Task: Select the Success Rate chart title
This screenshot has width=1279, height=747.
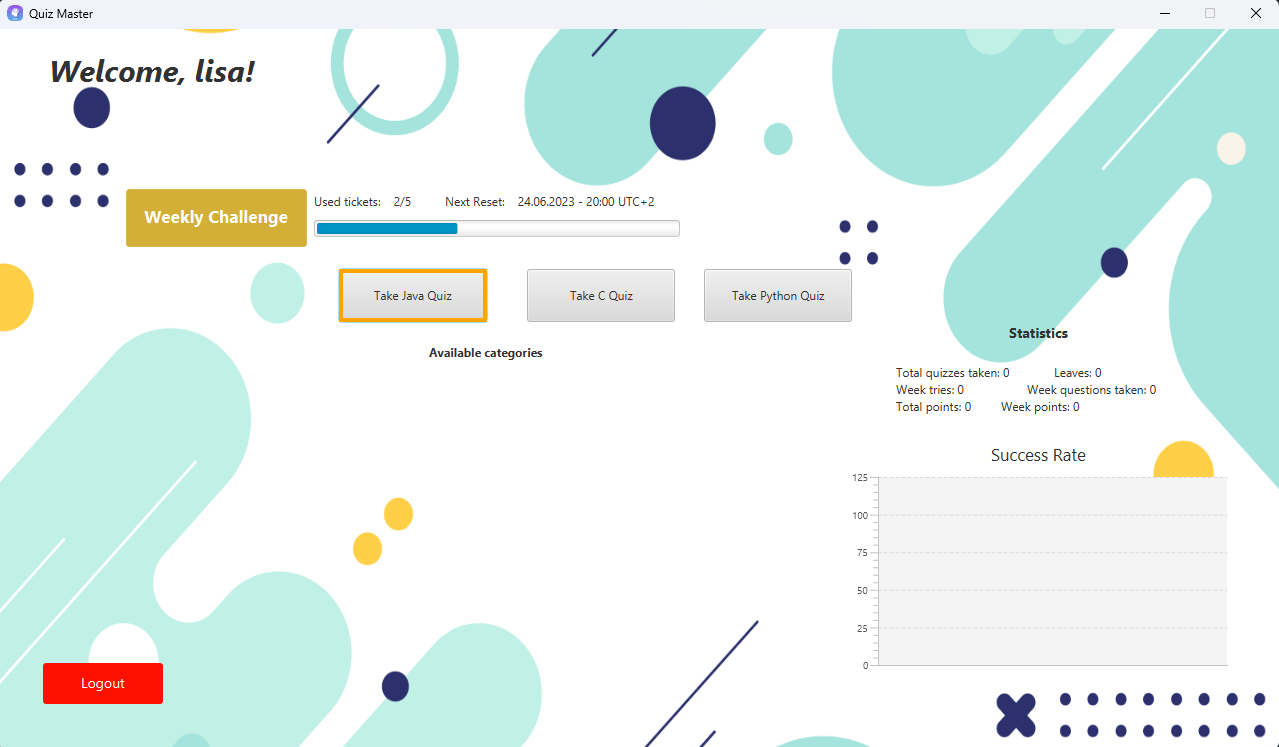Action: click(x=1038, y=455)
